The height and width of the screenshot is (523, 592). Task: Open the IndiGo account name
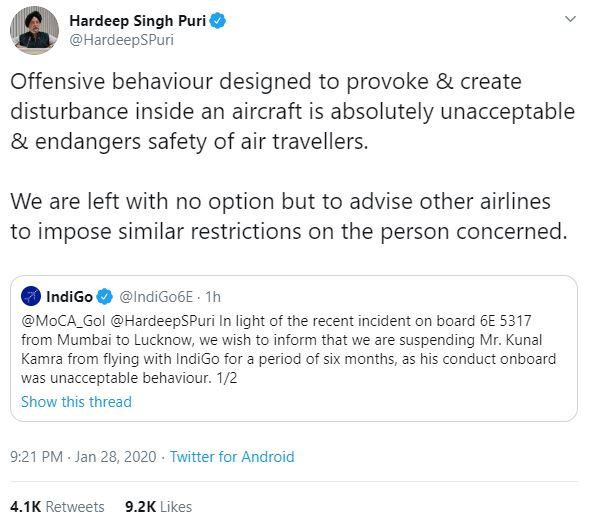click(69, 297)
